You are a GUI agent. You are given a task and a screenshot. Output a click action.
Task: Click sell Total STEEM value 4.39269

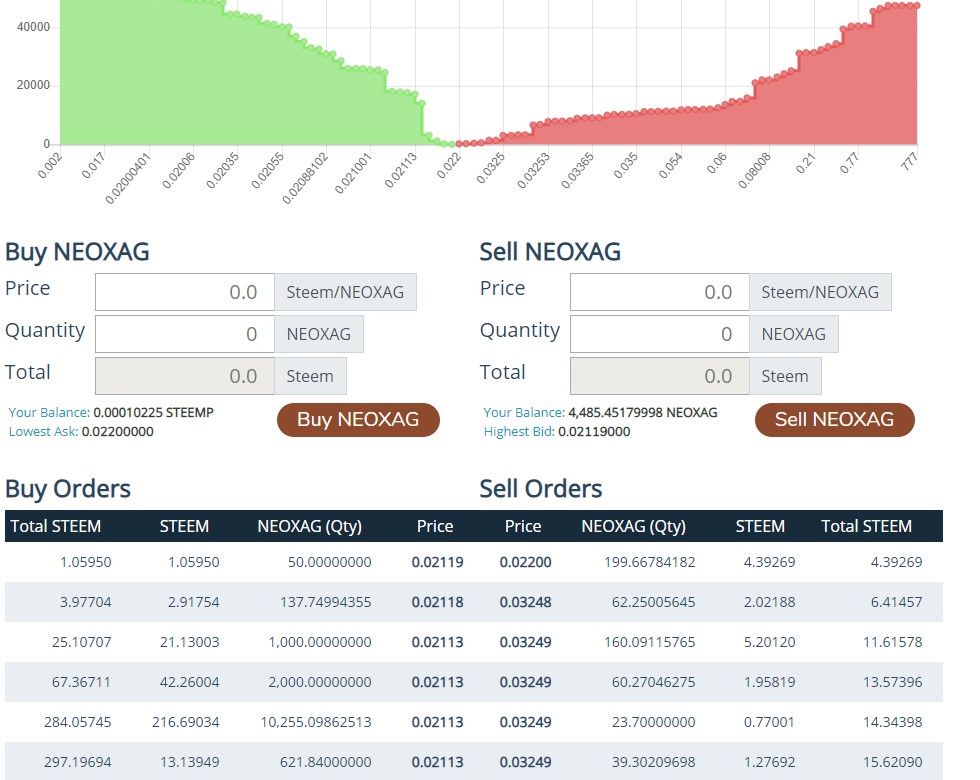click(x=896, y=562)
